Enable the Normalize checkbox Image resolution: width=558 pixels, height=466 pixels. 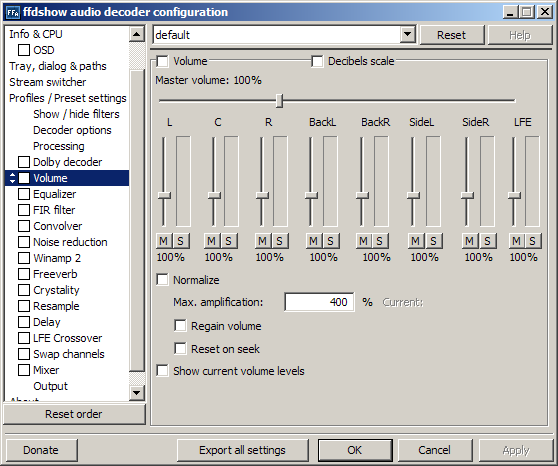[x=163, y=279]
